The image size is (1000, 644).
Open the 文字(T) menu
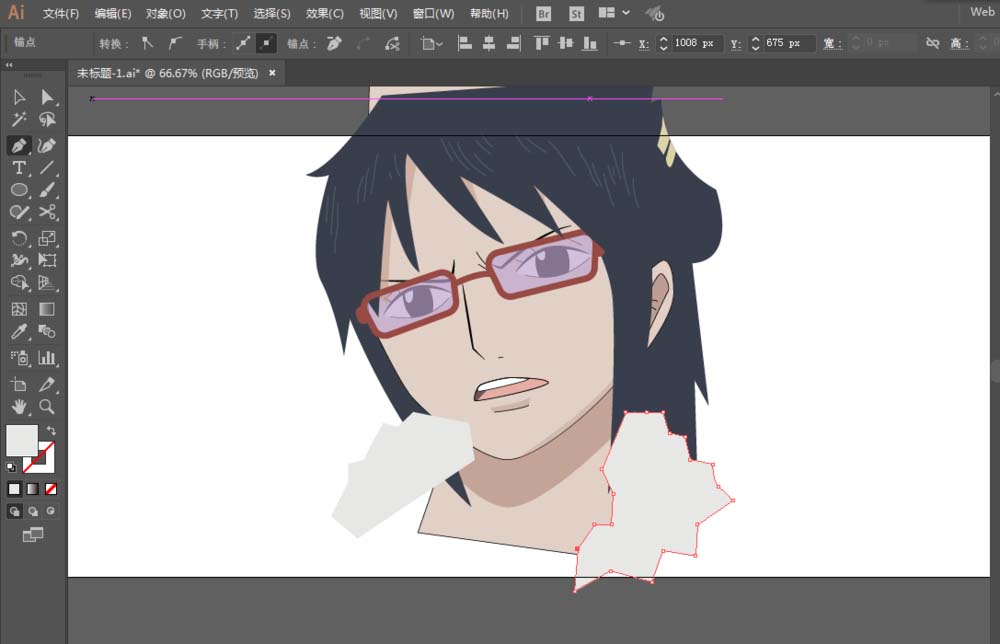[219, 13]
